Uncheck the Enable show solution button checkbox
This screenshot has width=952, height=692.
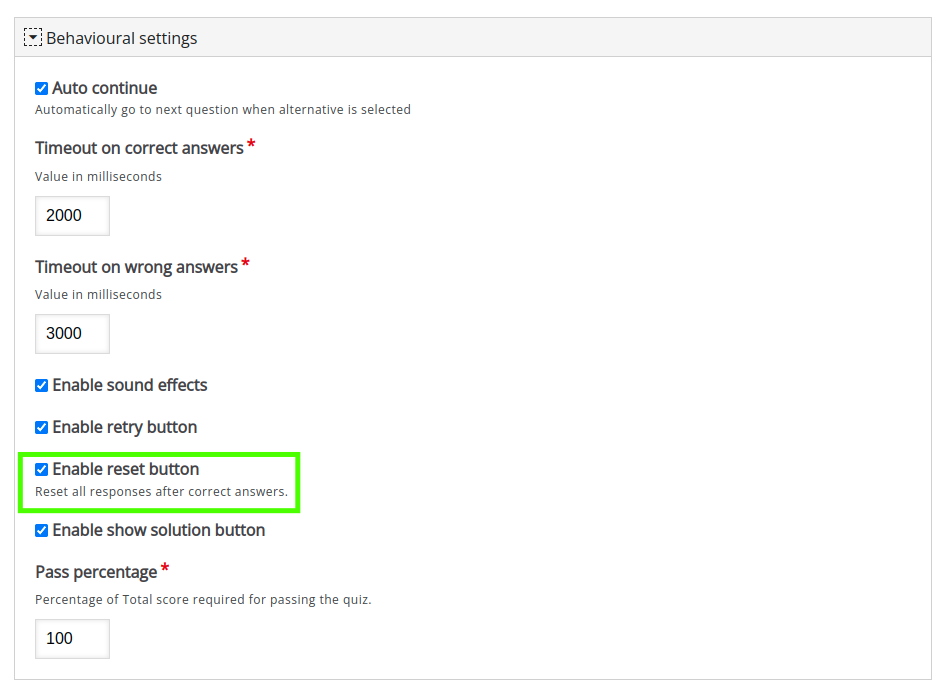click(41, 531)
